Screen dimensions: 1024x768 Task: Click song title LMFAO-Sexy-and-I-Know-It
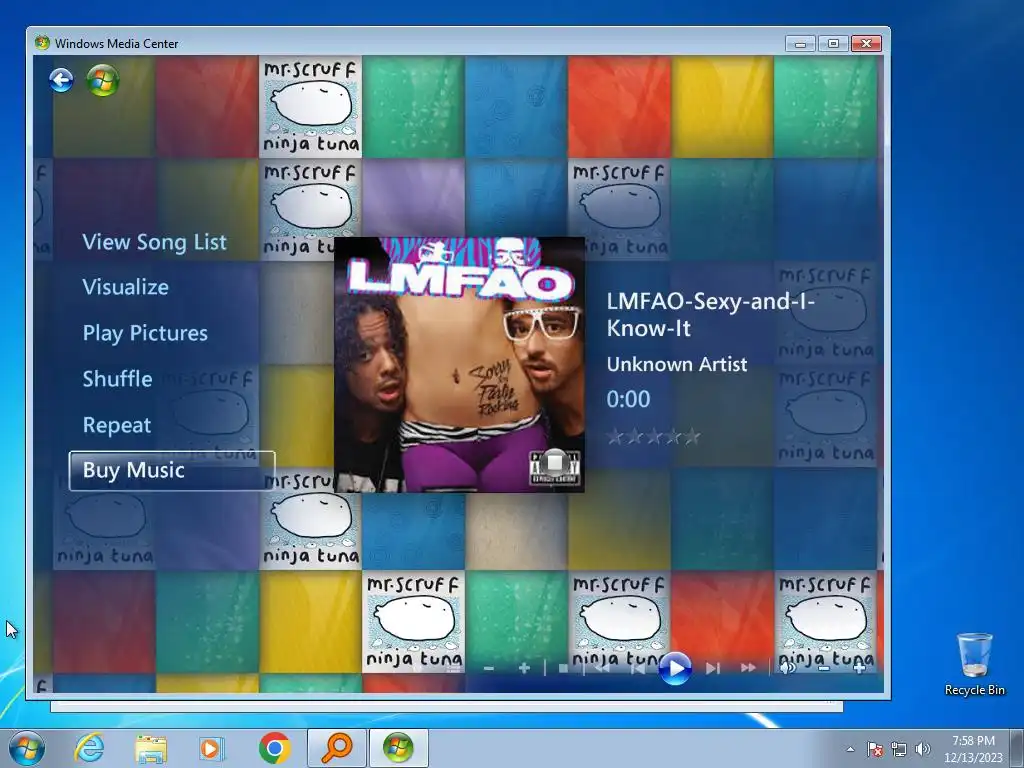point(711,314)
